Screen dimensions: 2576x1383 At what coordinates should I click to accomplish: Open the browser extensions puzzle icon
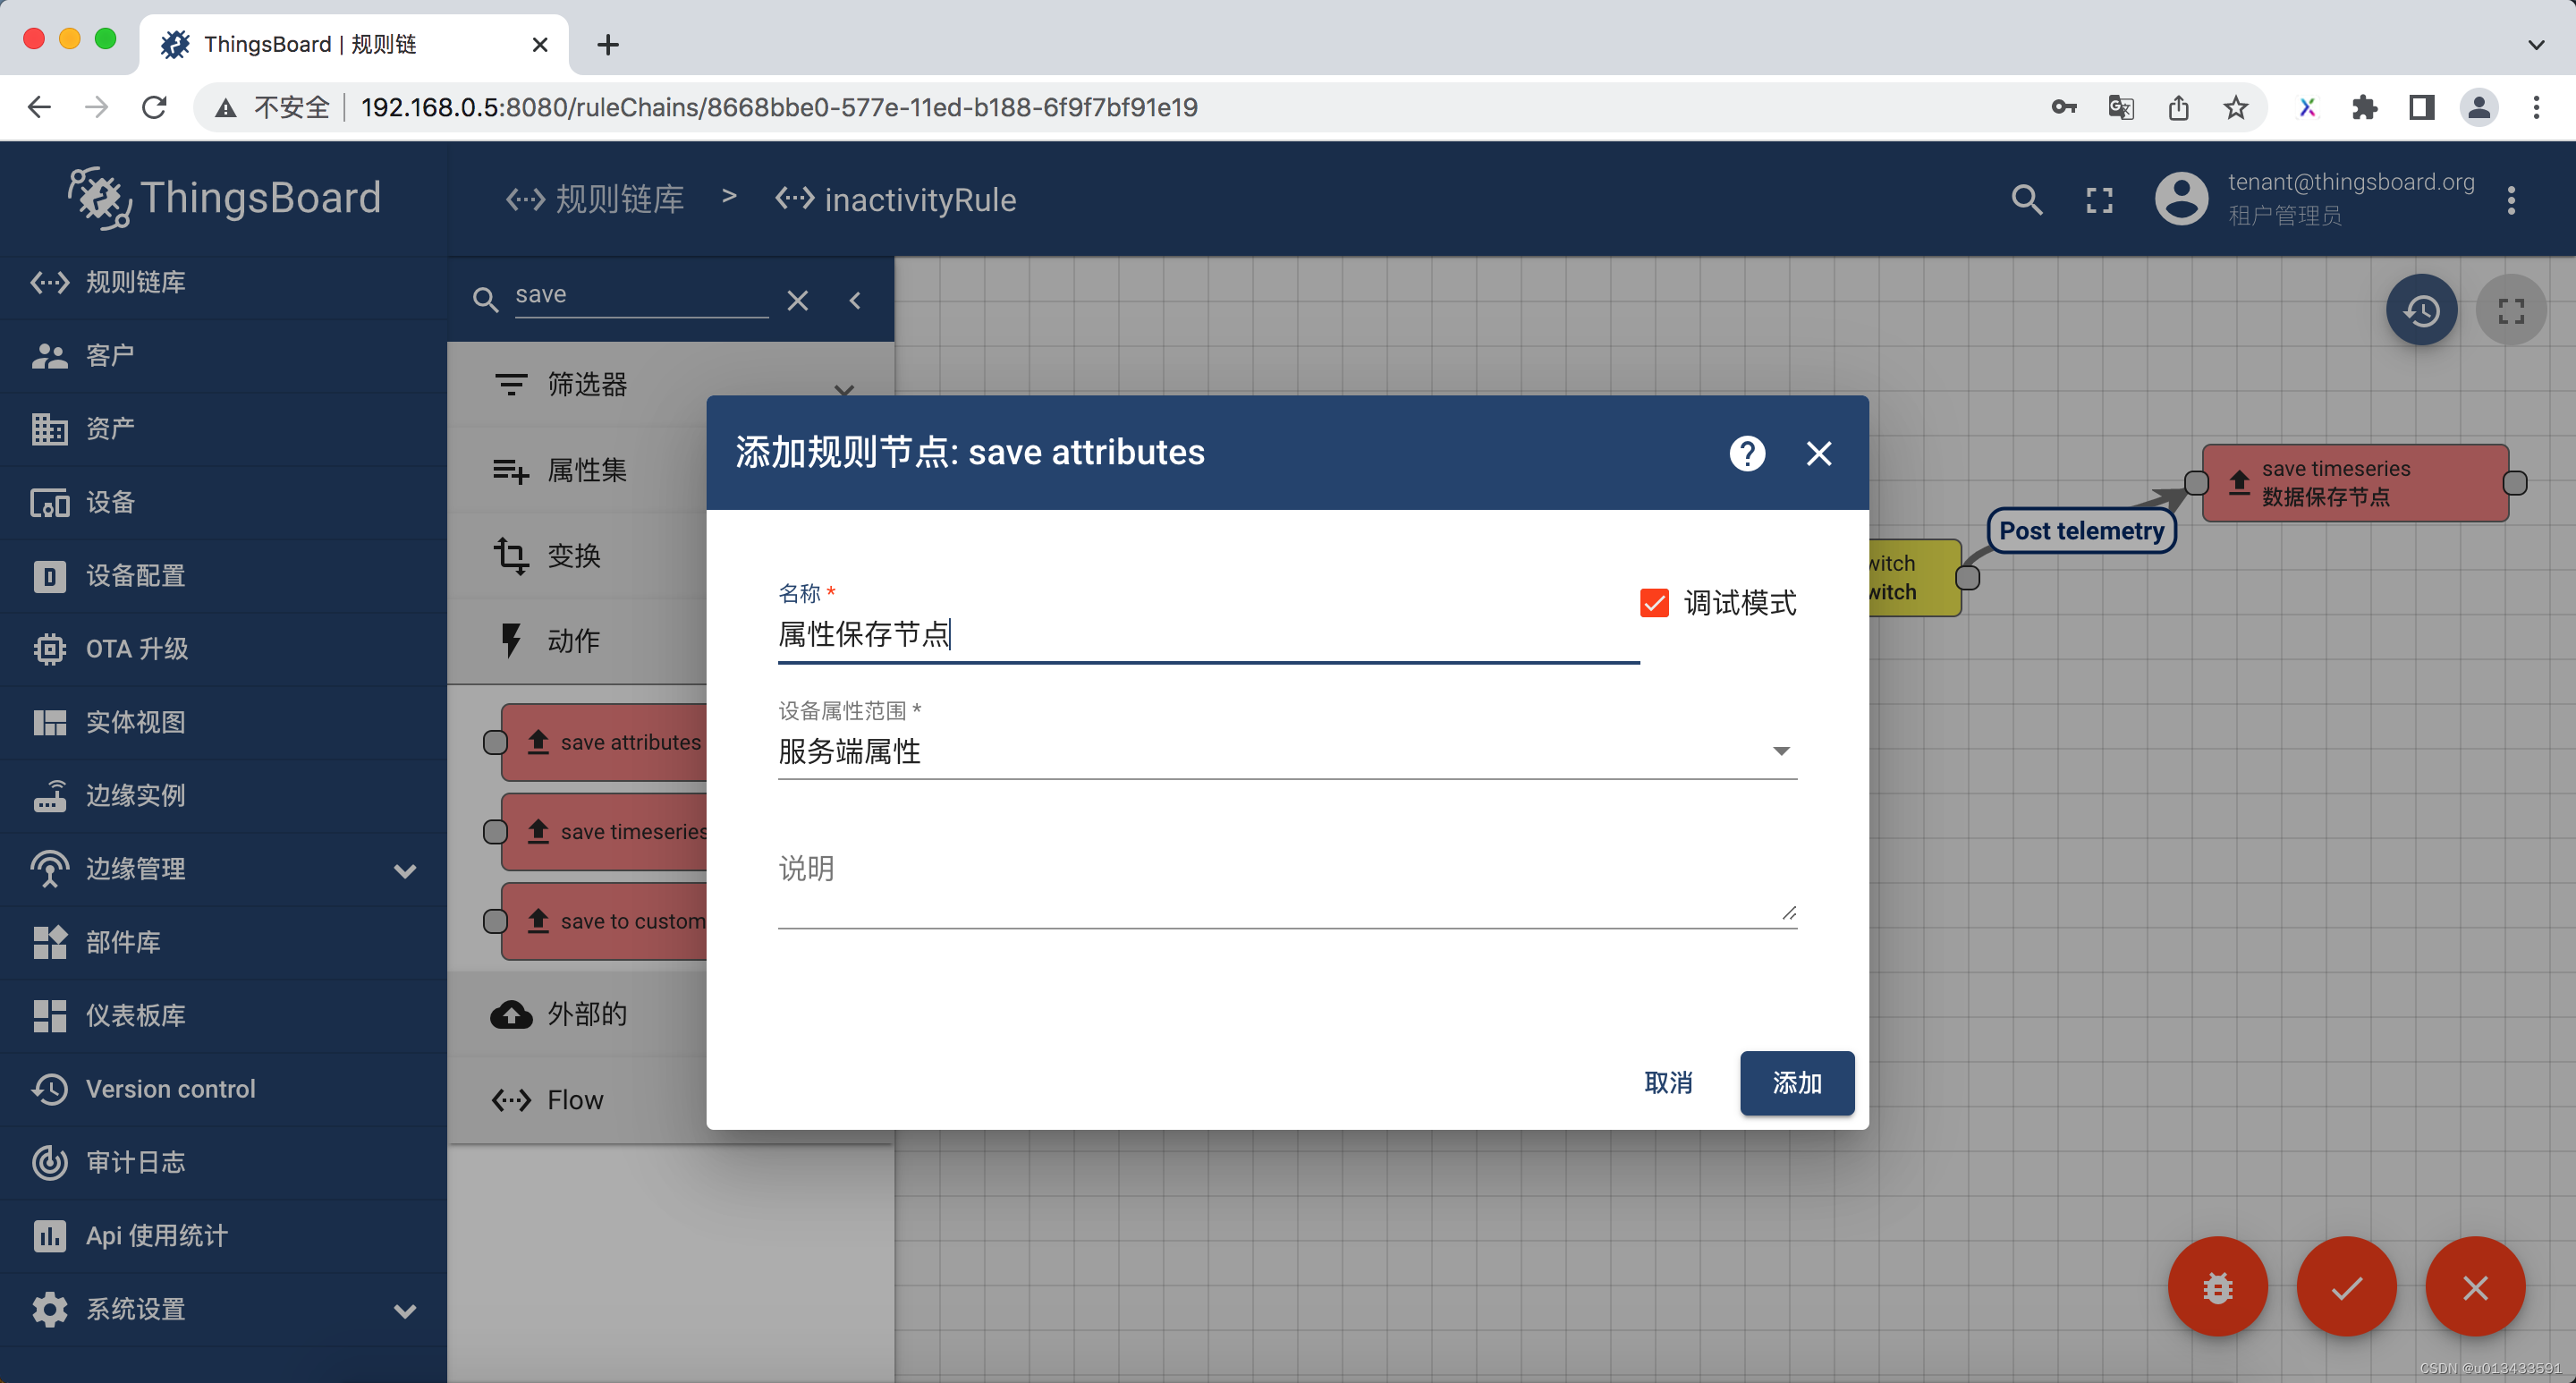click(x=2364, y=107)
